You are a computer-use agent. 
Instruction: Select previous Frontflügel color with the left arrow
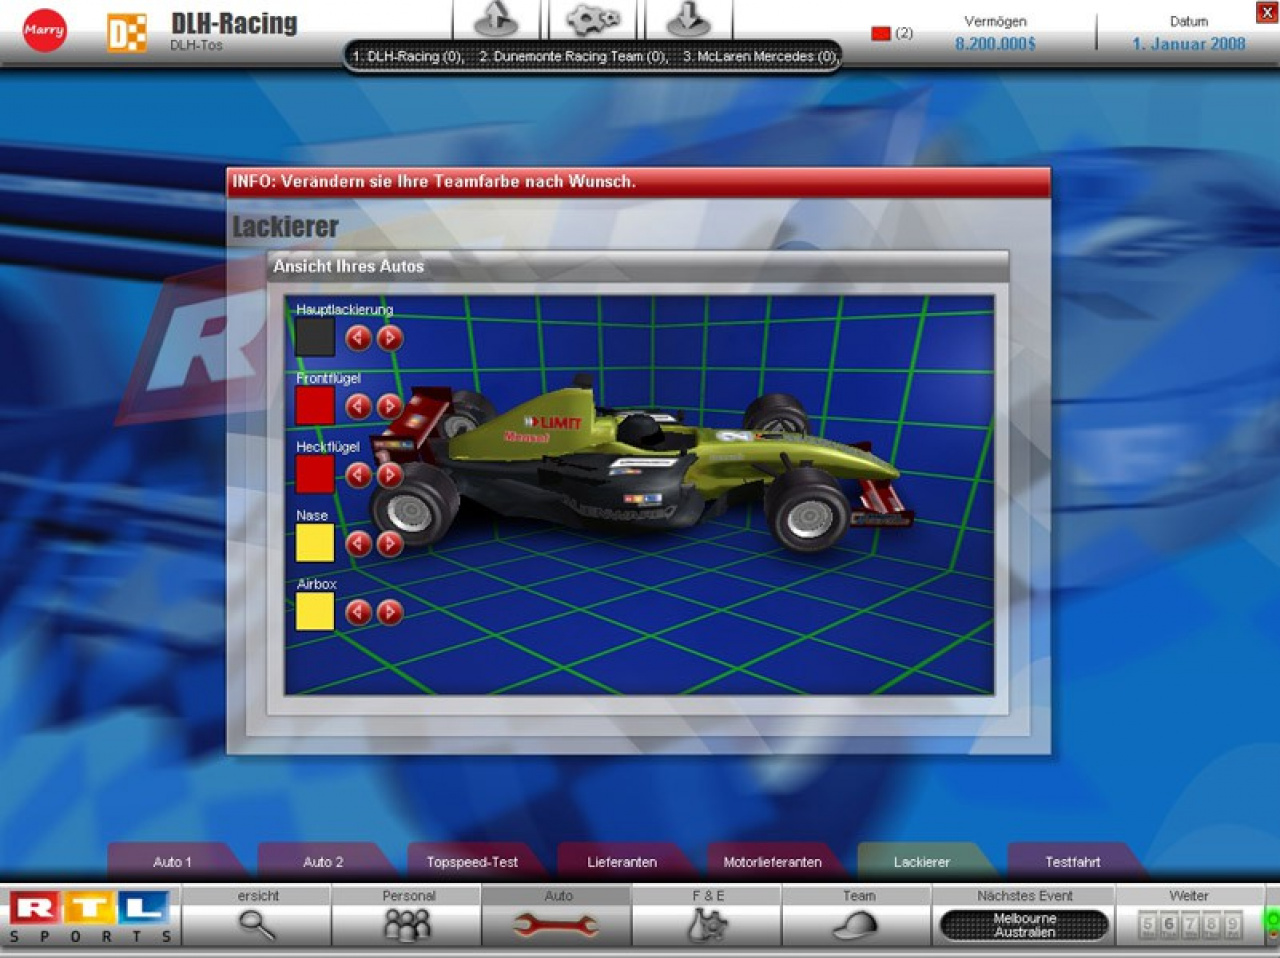[x=358, y=406]
